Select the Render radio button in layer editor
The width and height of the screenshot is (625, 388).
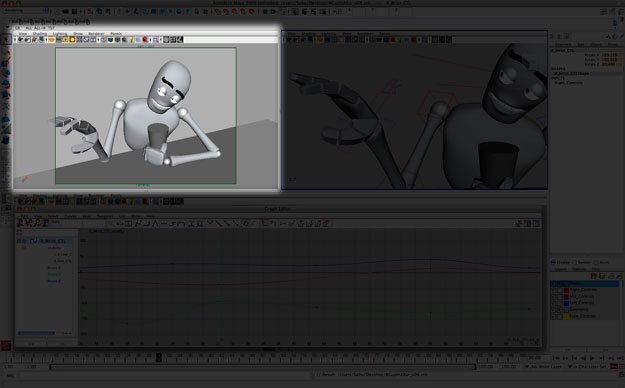(x=574, y=262)
